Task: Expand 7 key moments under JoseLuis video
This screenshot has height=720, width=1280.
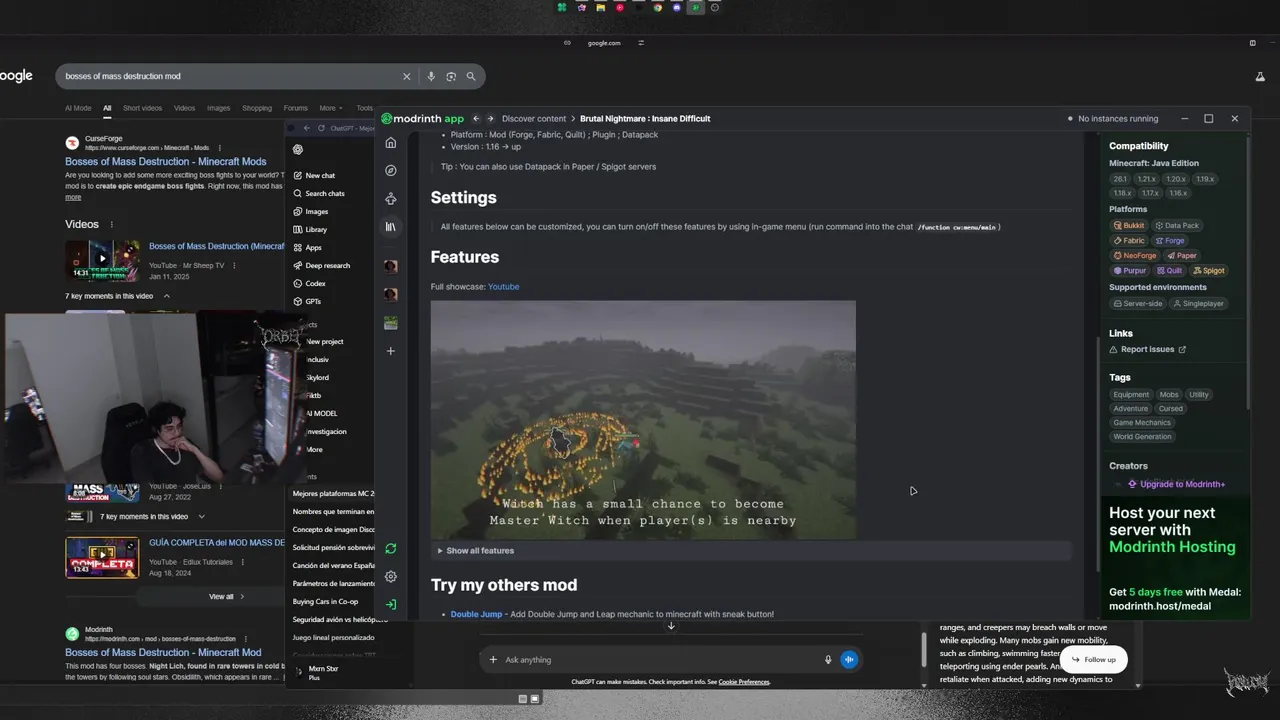Action: (x=201, y=517)
